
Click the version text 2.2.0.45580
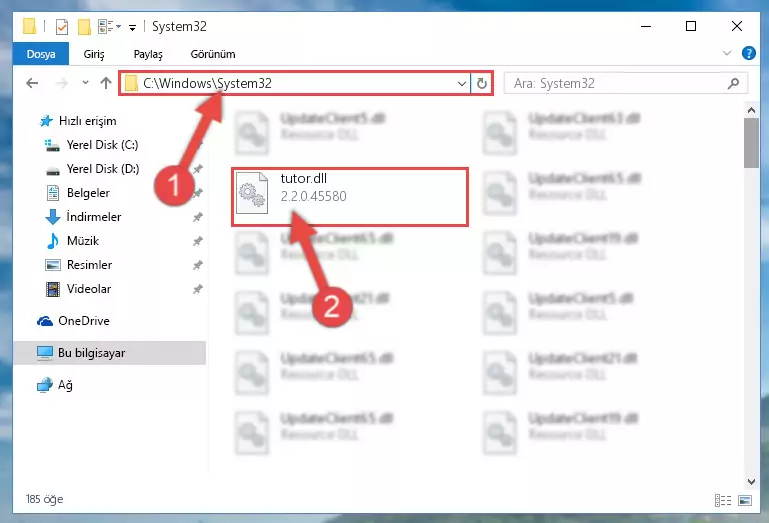(313, 196)
